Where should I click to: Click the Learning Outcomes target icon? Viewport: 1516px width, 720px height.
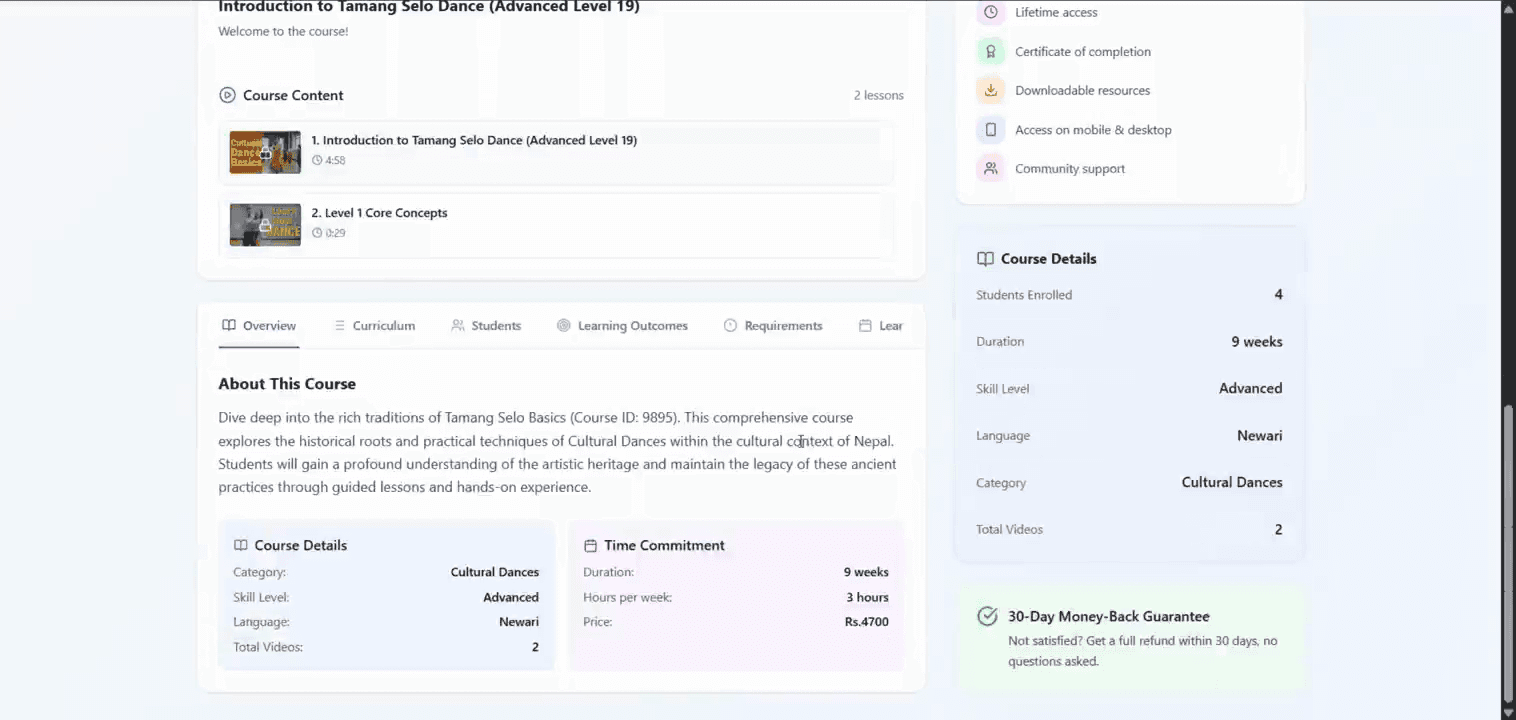(x=564, y=325)
